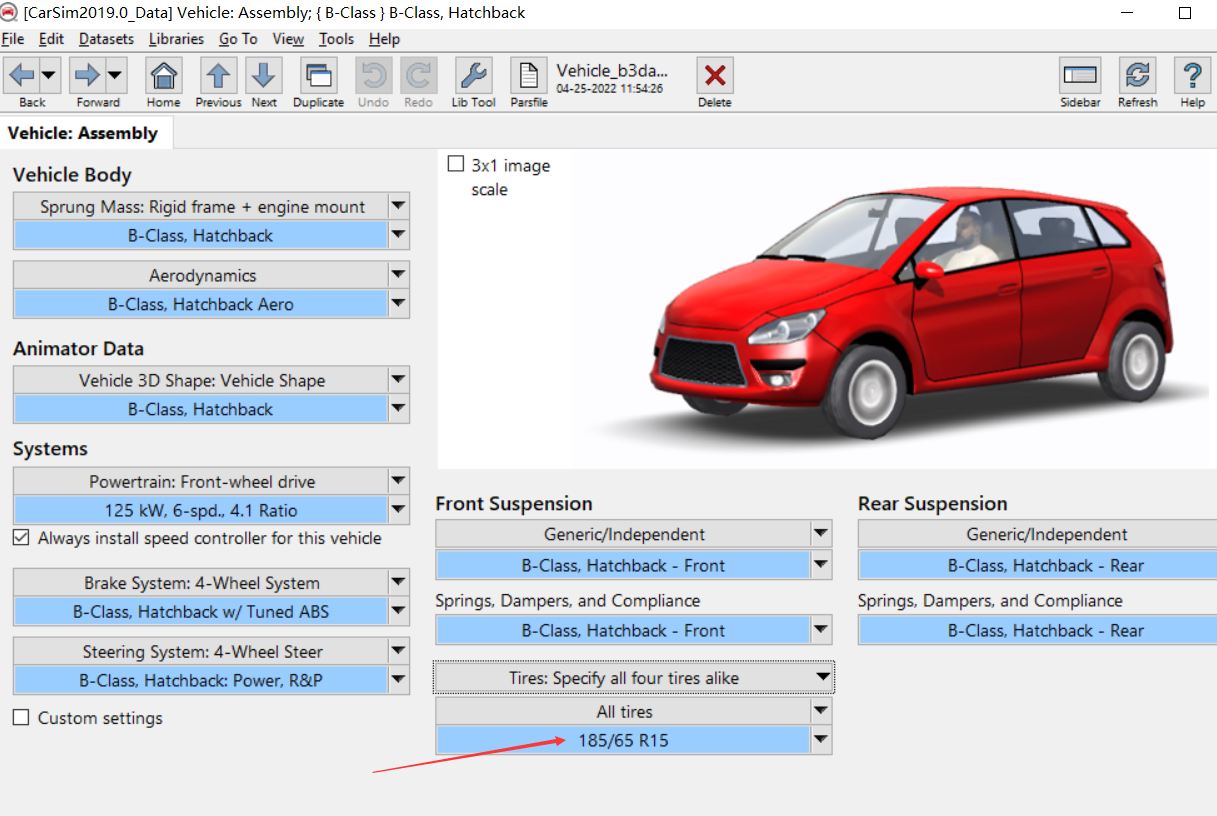Screen dimensions: 1217x816
Task: Click the Vehicle_b3da... dataset name field
Action: coord(612,71)
